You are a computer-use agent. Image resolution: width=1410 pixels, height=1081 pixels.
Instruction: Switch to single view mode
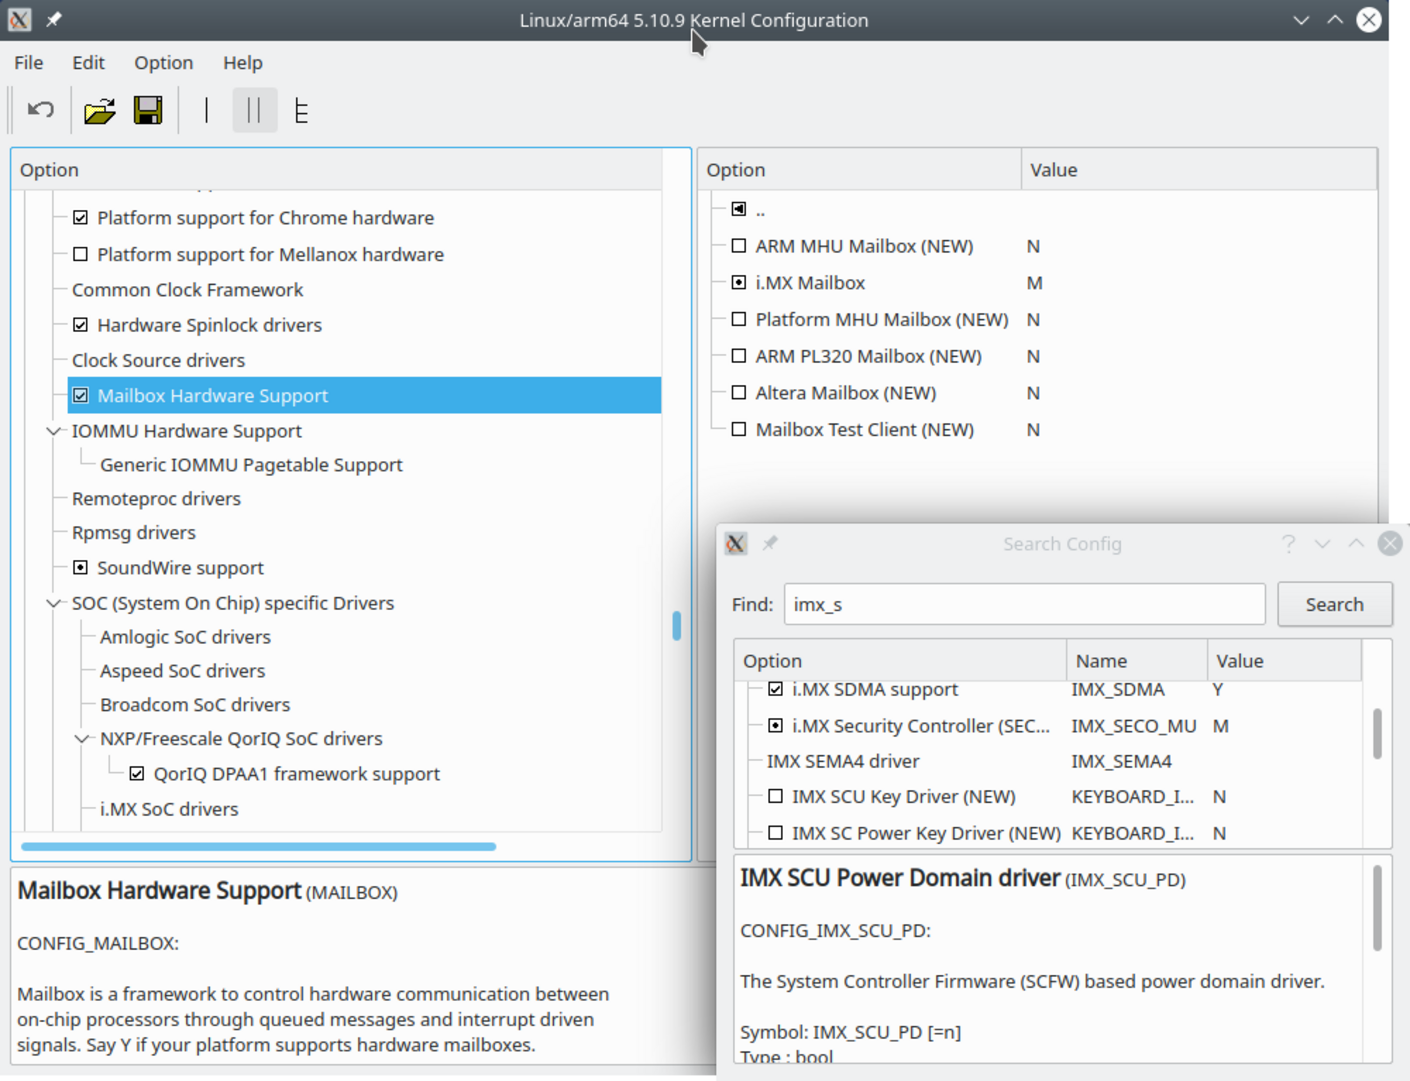tap(205, 110)
